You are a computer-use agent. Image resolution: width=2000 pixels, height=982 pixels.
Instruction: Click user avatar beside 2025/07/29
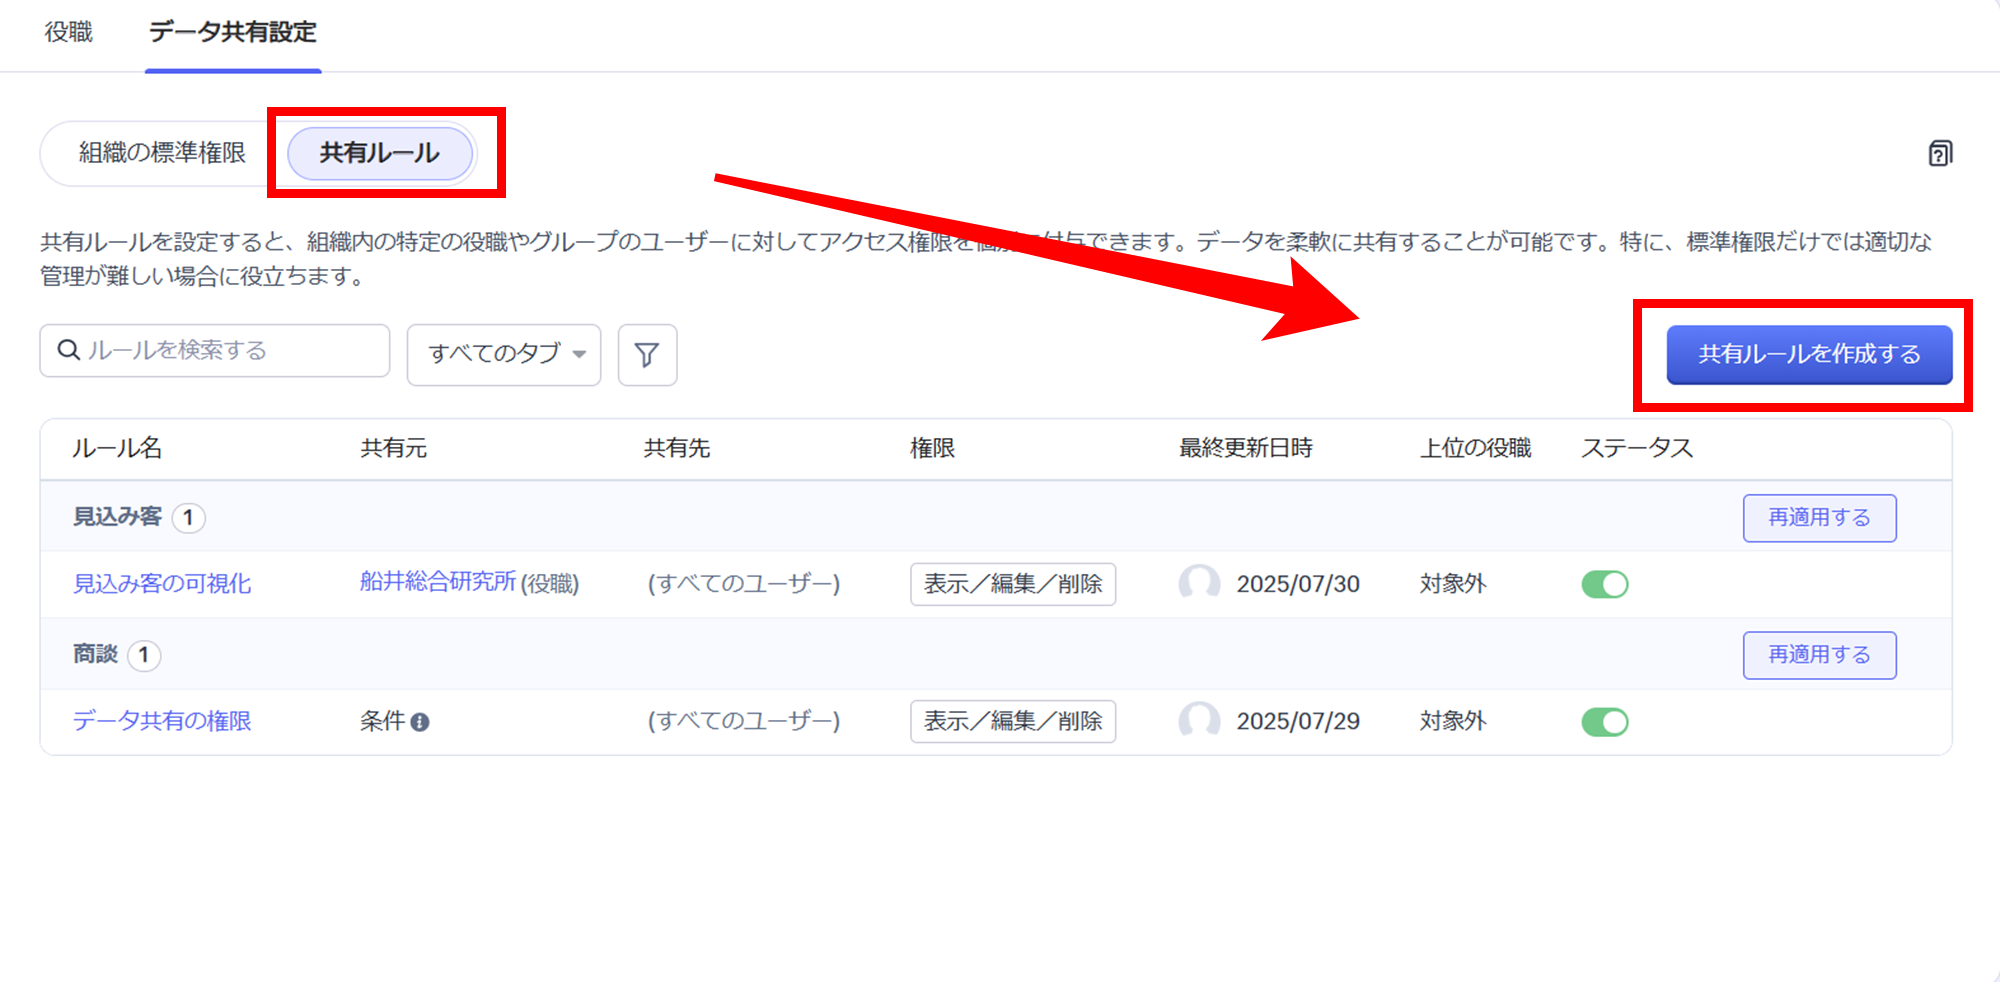(x=1199, y=721)
